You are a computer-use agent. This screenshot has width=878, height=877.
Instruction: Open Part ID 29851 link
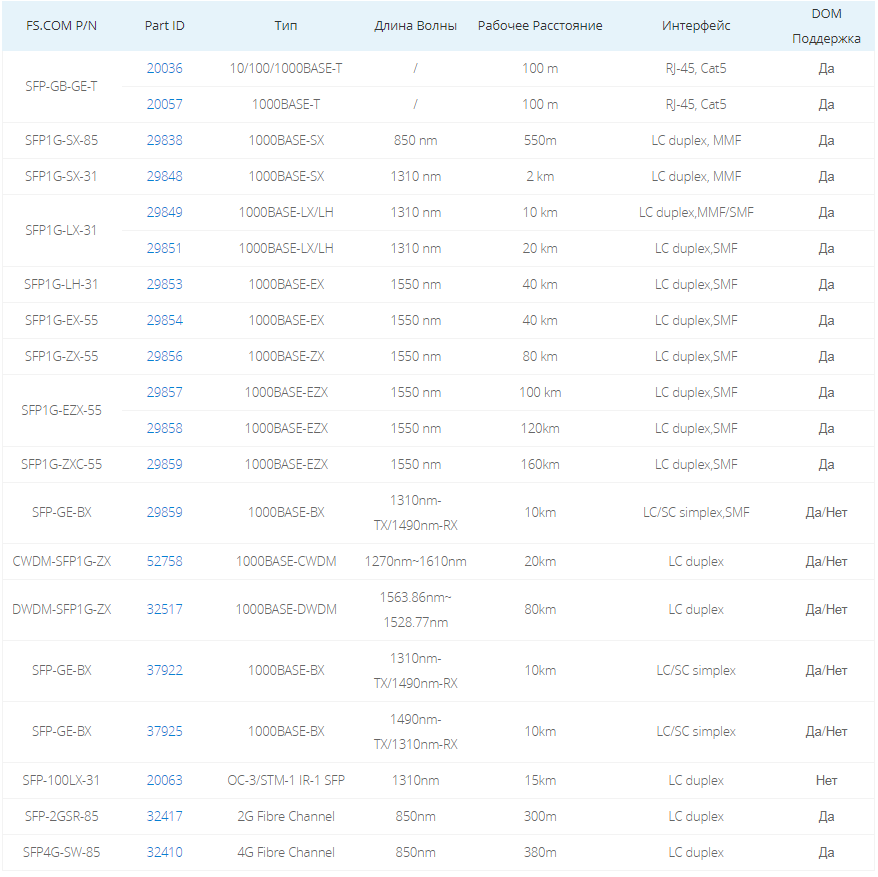164,248
